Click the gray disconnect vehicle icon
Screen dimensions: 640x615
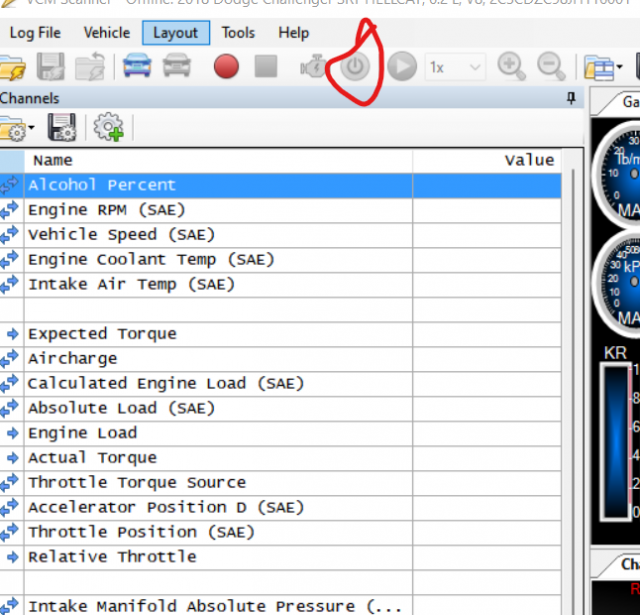tap(175, 67)
